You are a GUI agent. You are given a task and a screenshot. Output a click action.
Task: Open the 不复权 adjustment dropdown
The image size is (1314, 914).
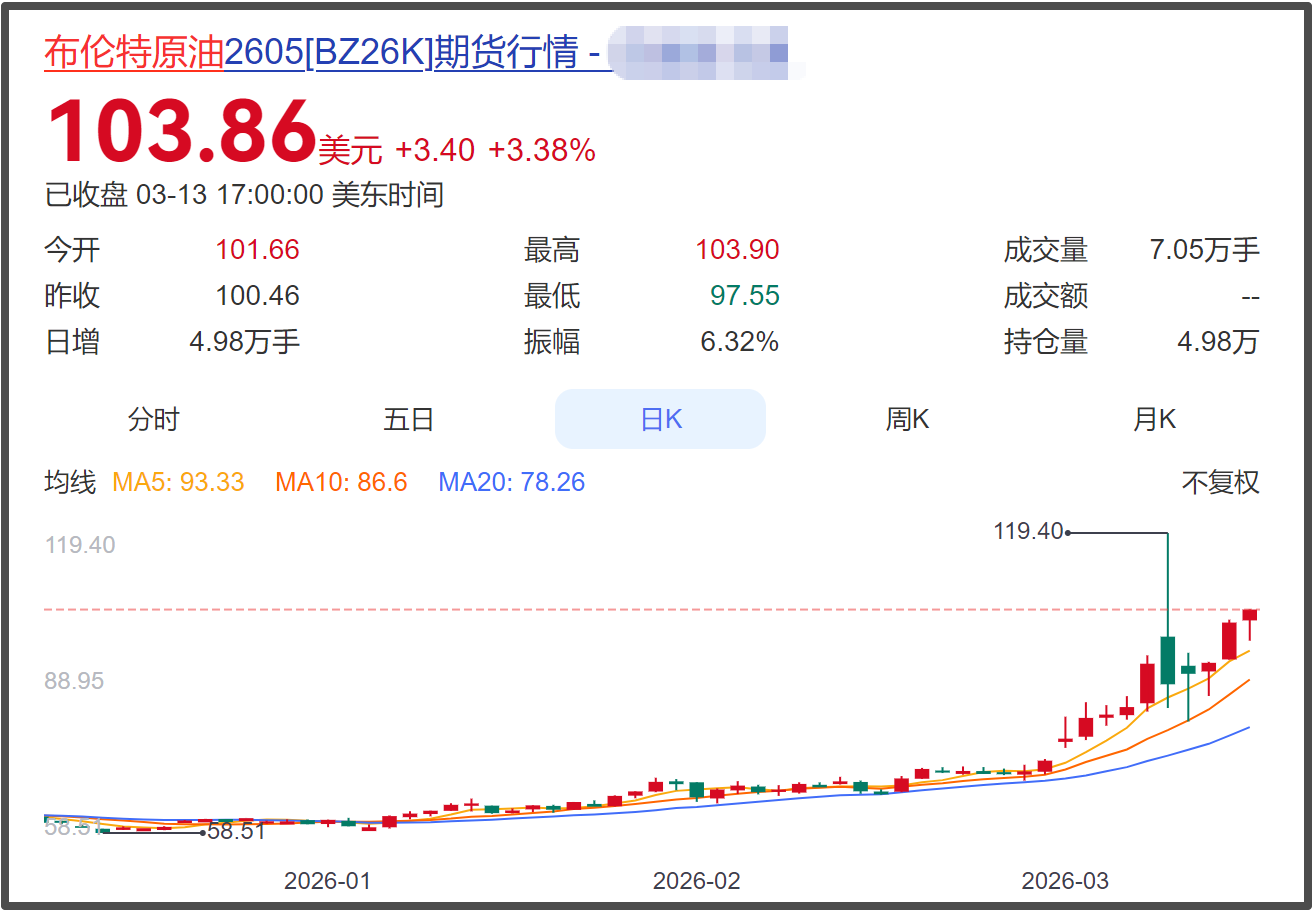[x=1220, y=483]
